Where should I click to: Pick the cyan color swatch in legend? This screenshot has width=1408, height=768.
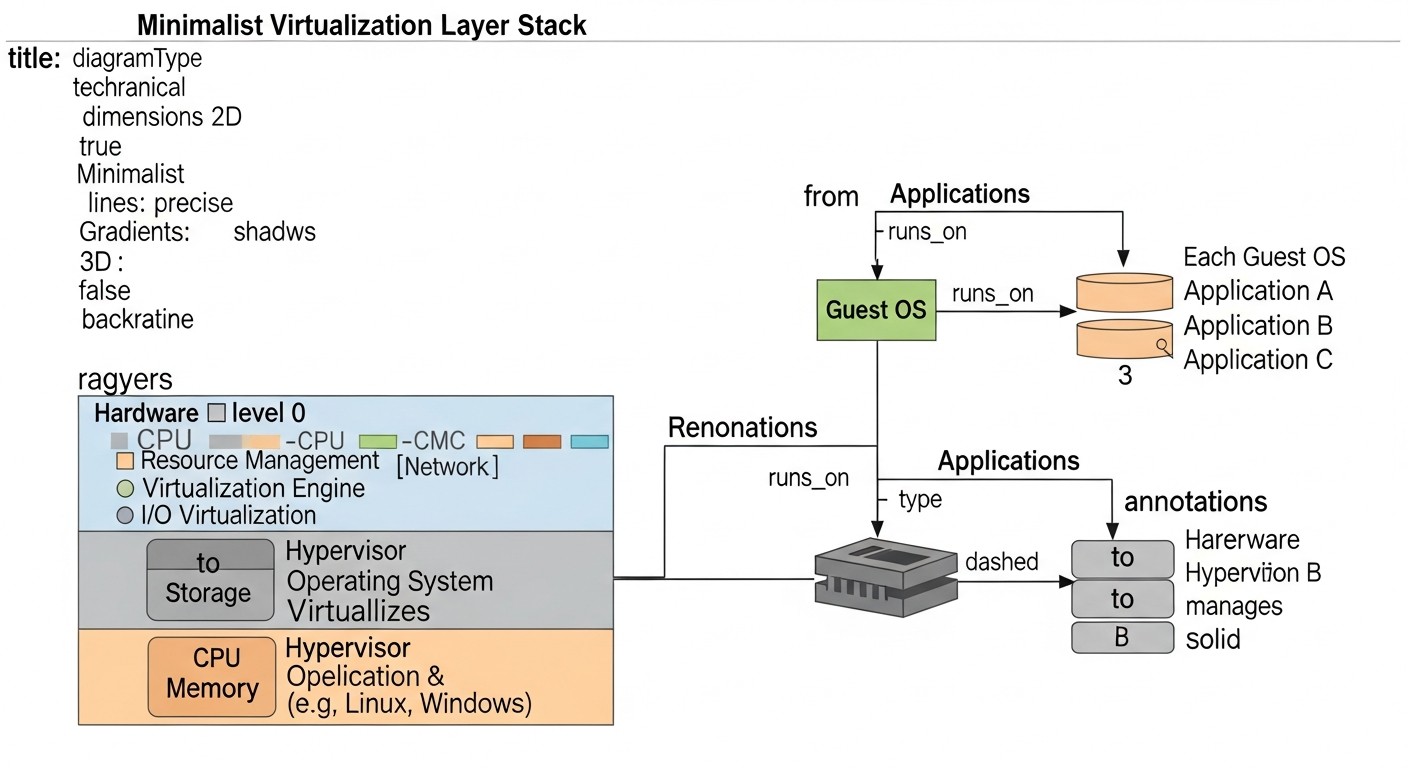click(x=589, y=441)
